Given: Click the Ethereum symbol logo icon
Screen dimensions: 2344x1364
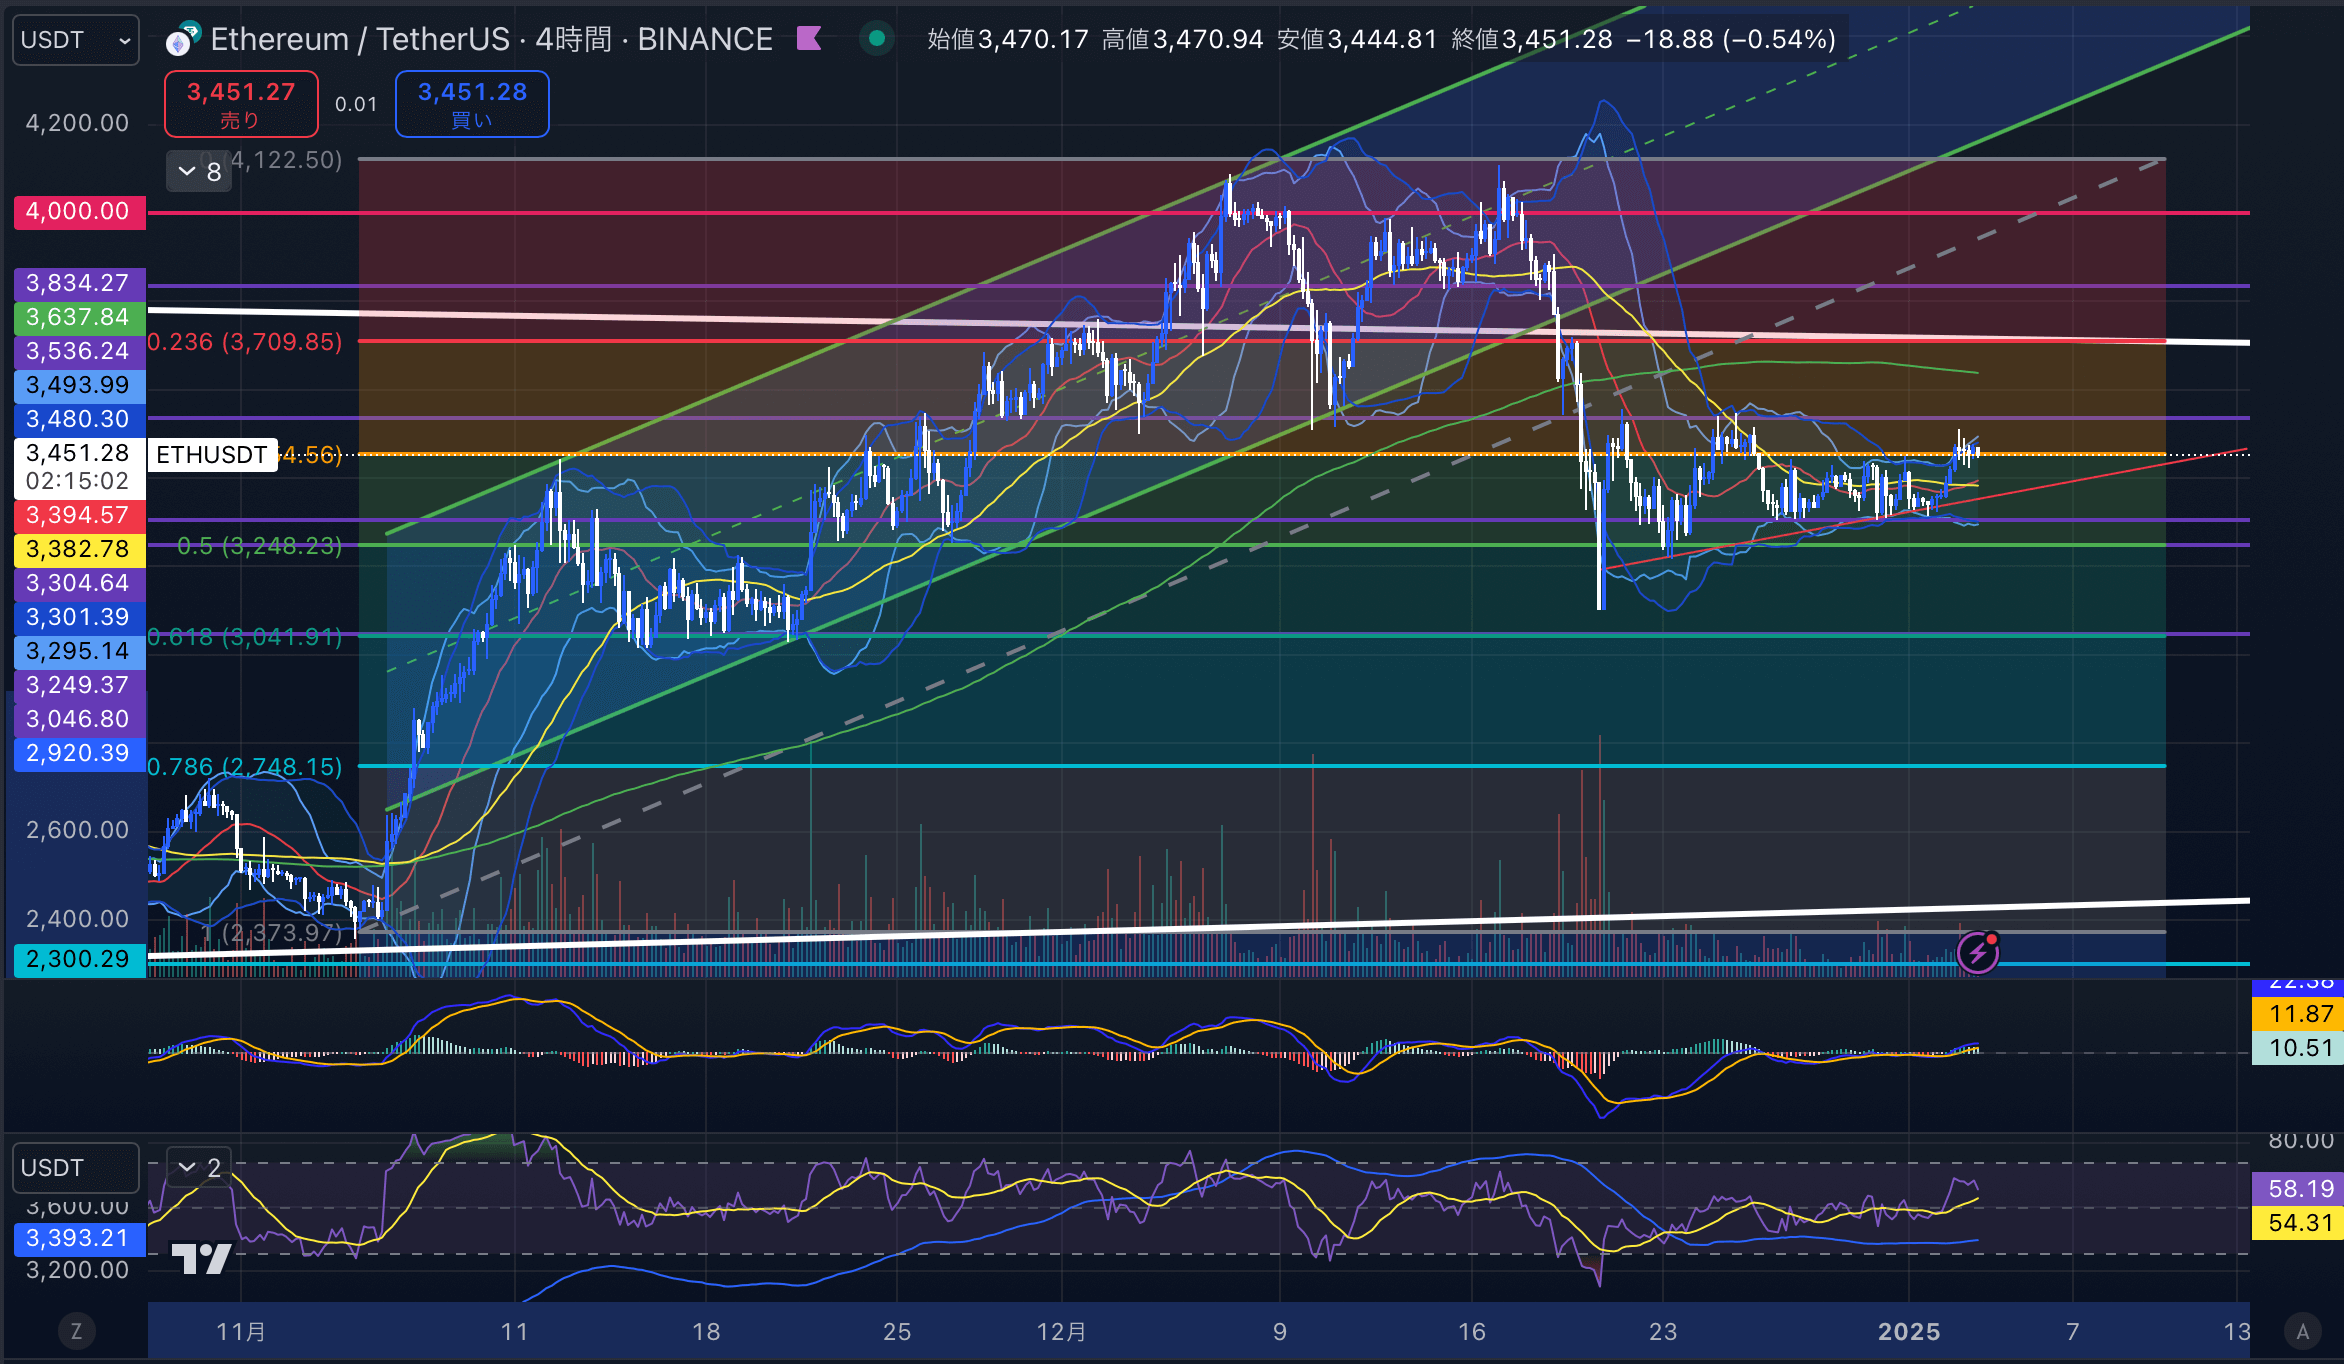Looking at the screenshot, I should coord(182,40).
